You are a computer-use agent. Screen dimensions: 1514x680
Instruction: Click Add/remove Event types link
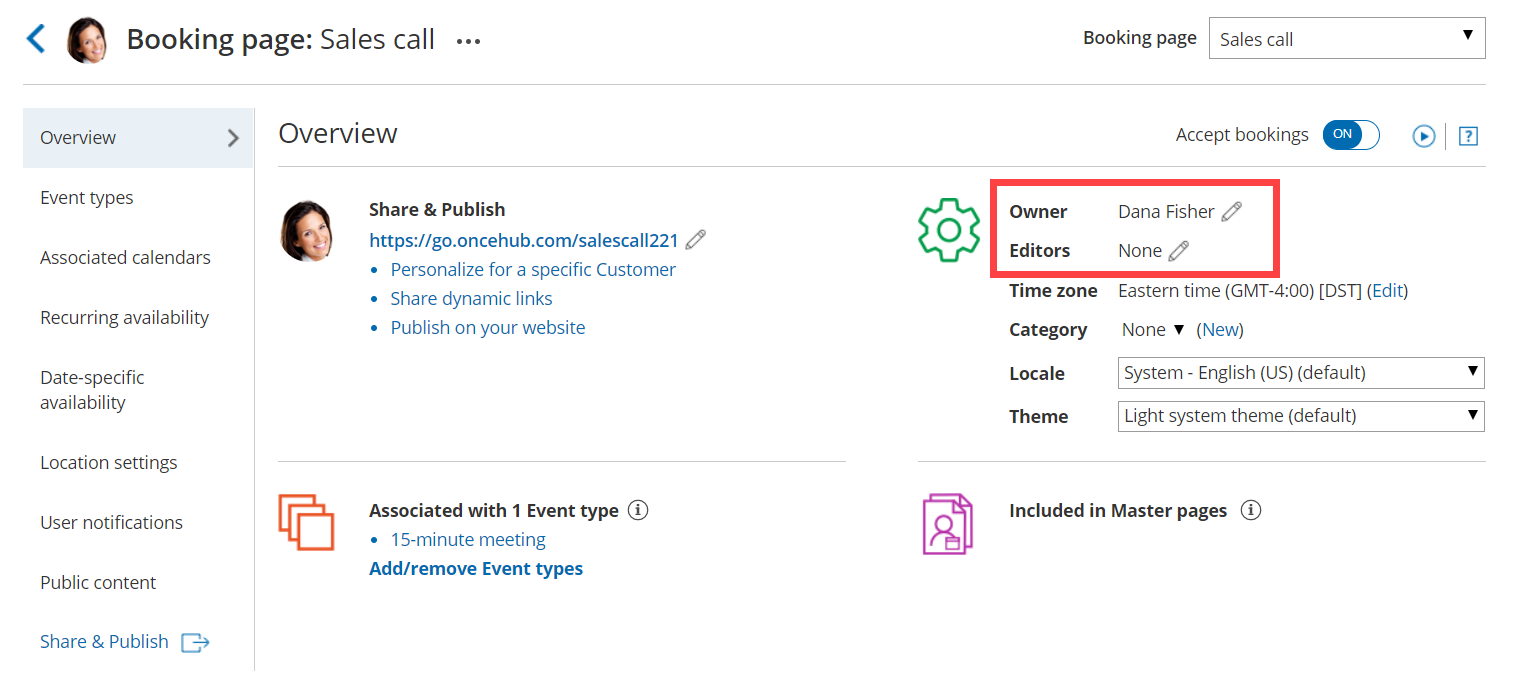(x=476, y=569)
